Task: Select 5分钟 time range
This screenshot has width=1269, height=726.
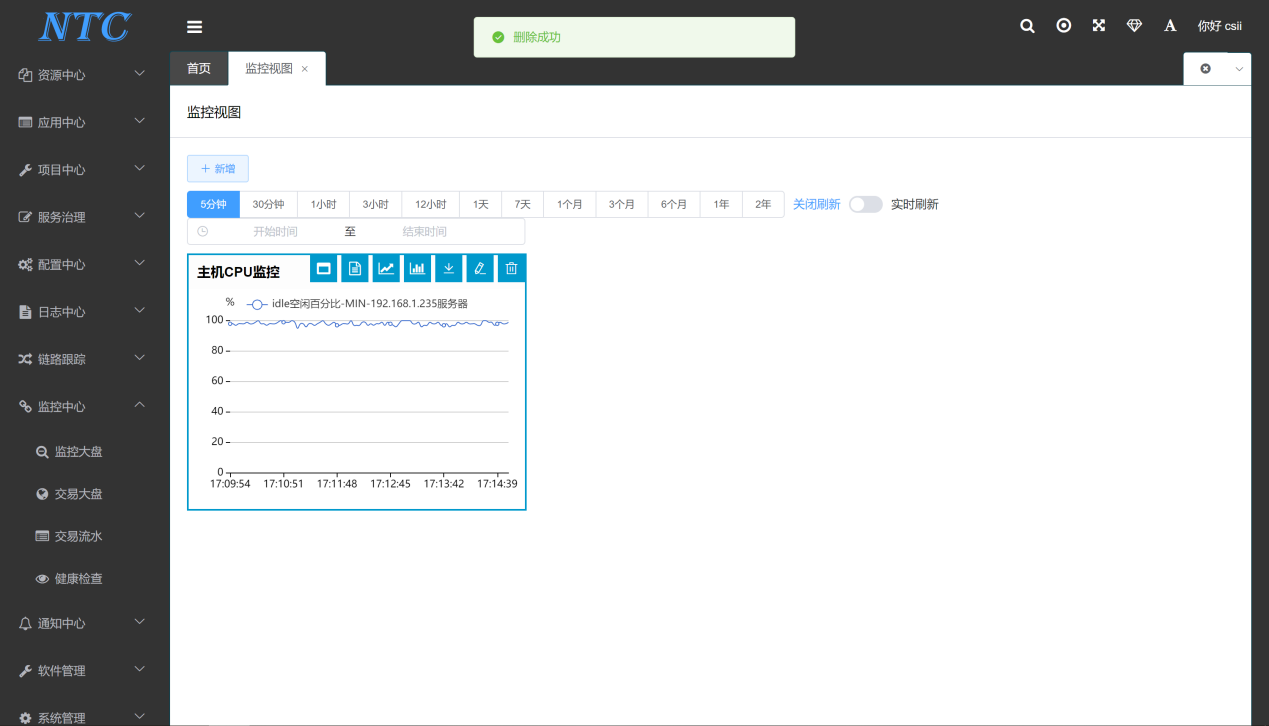Action: (213, 204)
